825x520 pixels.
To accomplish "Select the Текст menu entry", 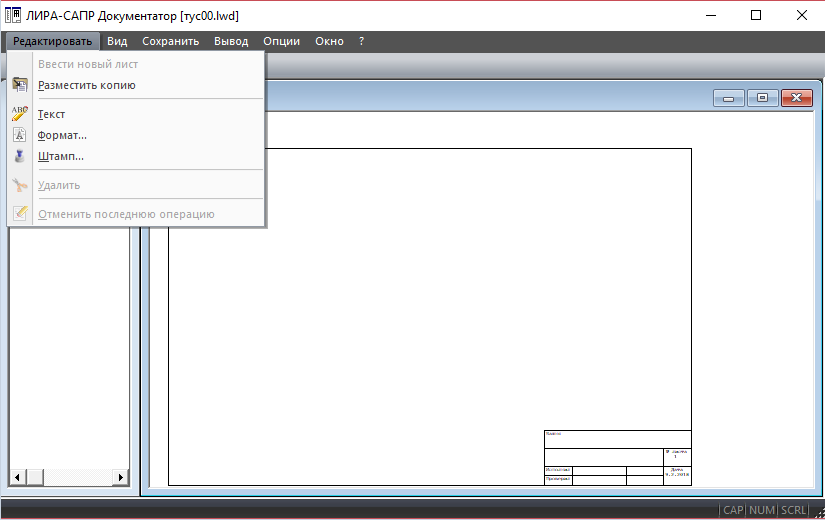I will pos(136,114).
